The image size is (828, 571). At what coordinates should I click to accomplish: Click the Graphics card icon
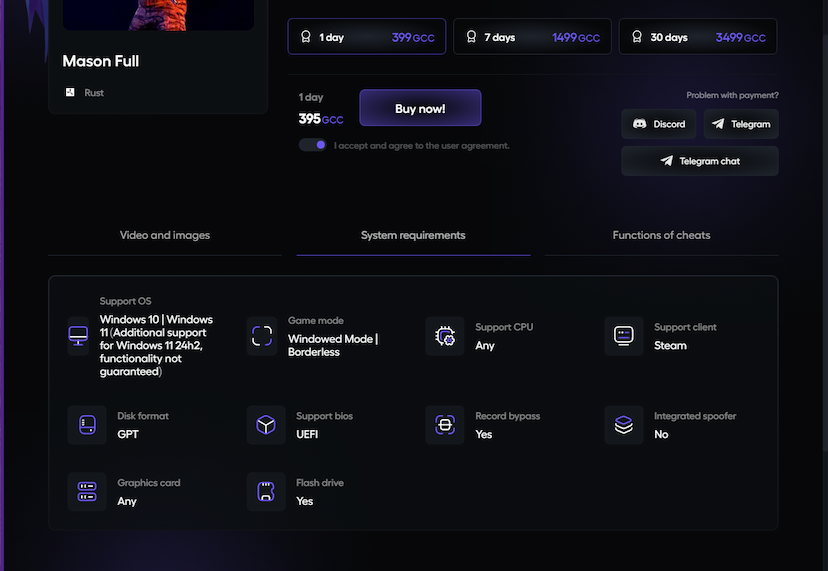(x=87, y=492)
